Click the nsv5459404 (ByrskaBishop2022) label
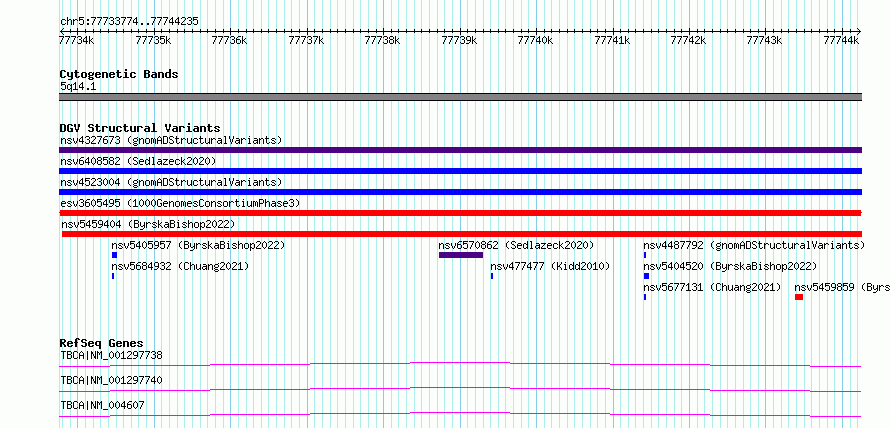The image size is (890, 428). [x=148, y=224]
